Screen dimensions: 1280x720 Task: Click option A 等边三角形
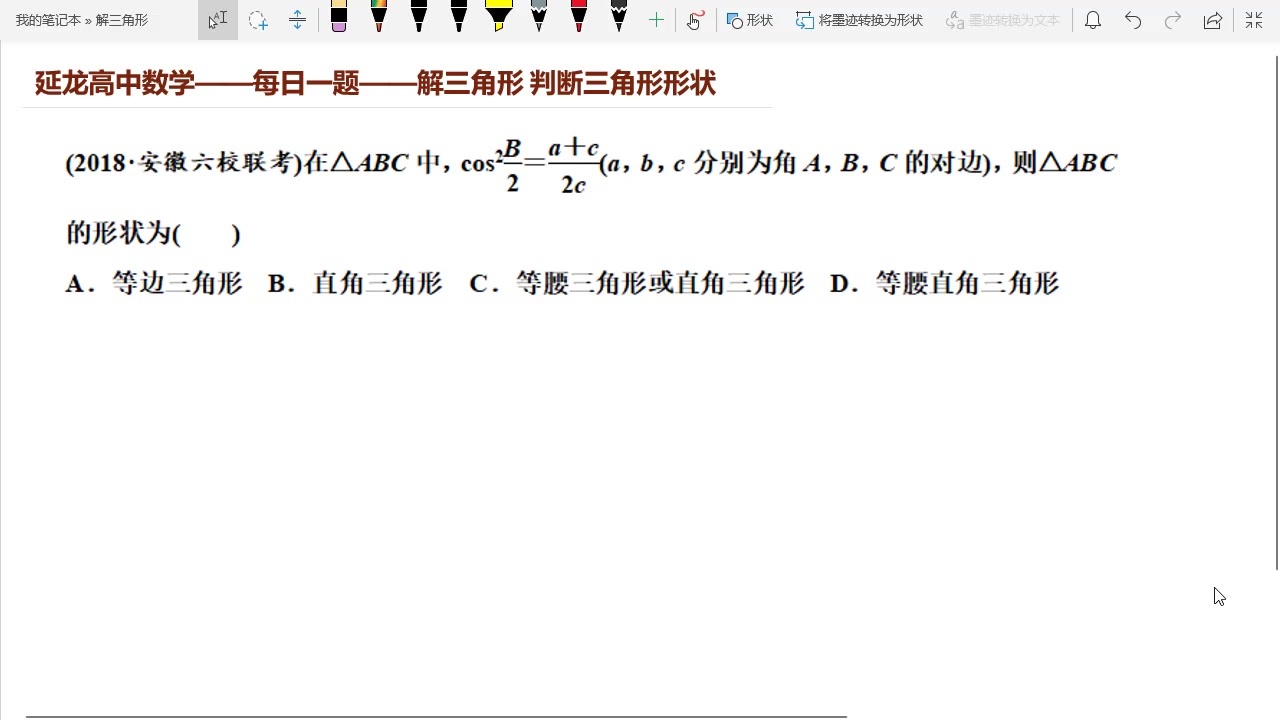tap(155, 284)
